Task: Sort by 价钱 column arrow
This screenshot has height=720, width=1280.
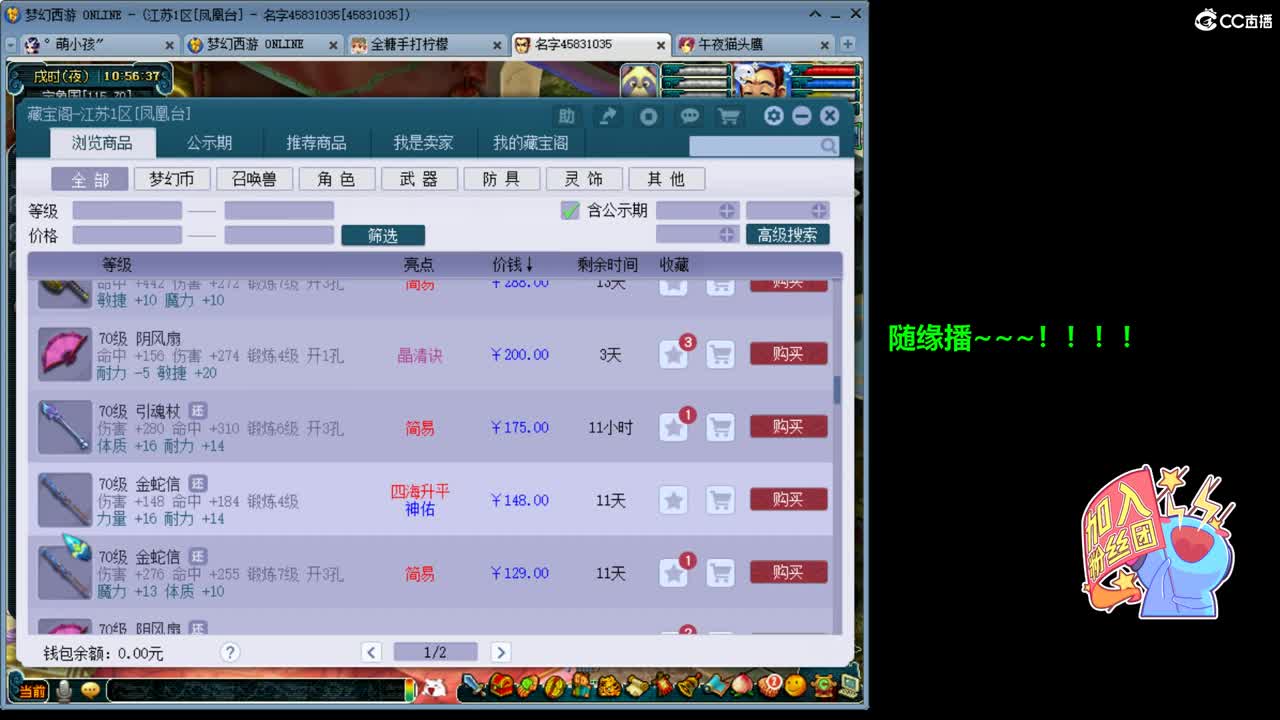Action: 529,264
